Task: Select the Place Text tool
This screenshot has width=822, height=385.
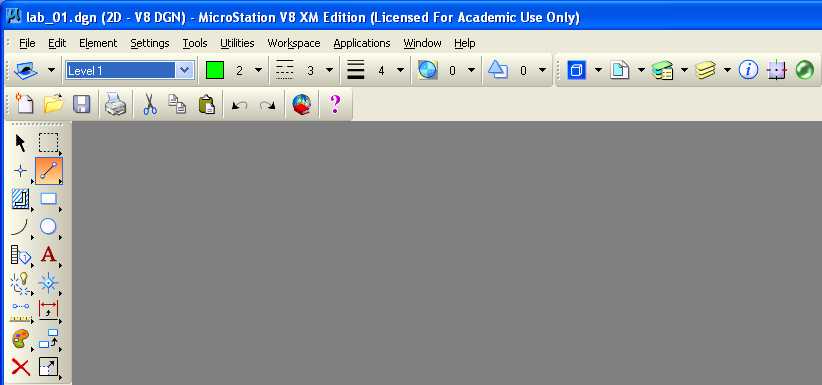Action: [49, 255]
